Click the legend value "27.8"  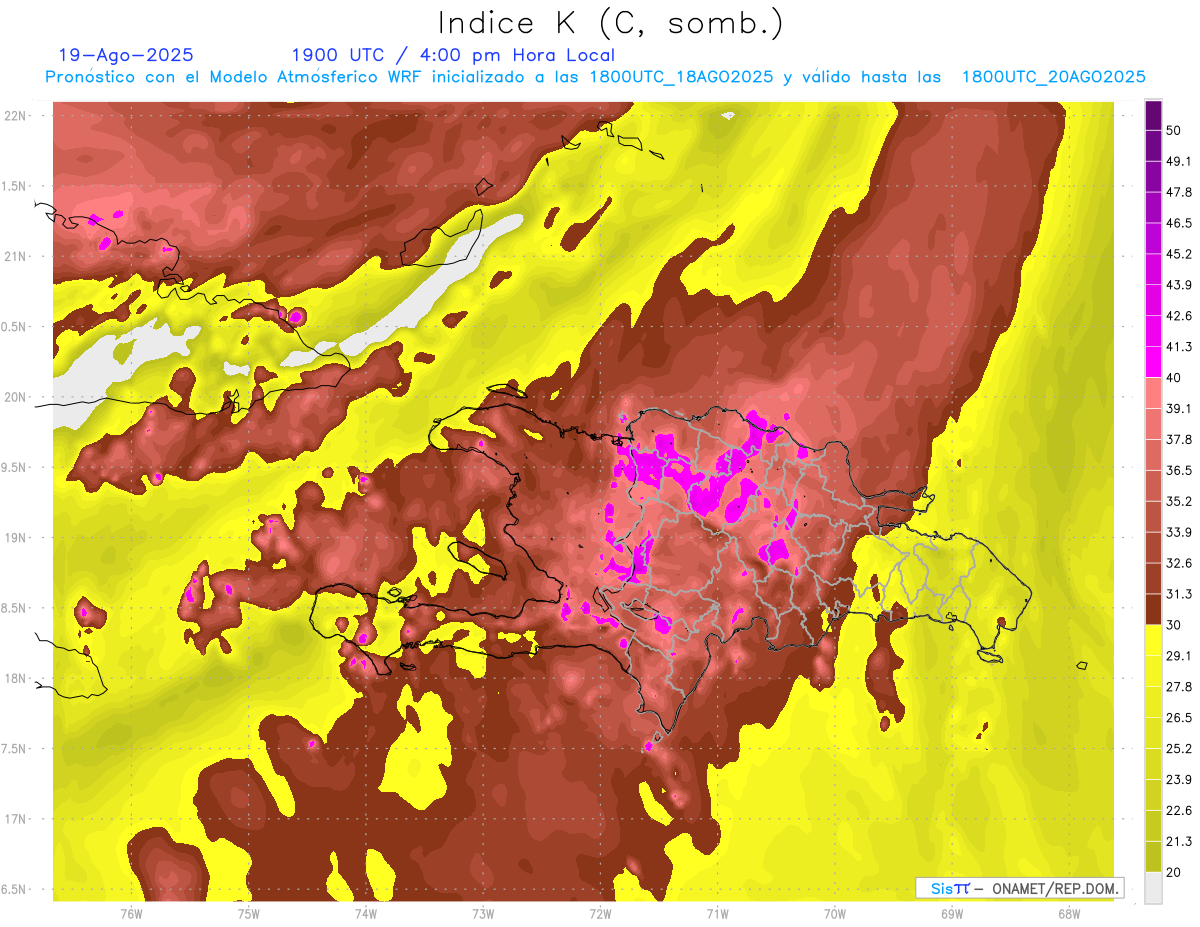[x=1179, y=687]
